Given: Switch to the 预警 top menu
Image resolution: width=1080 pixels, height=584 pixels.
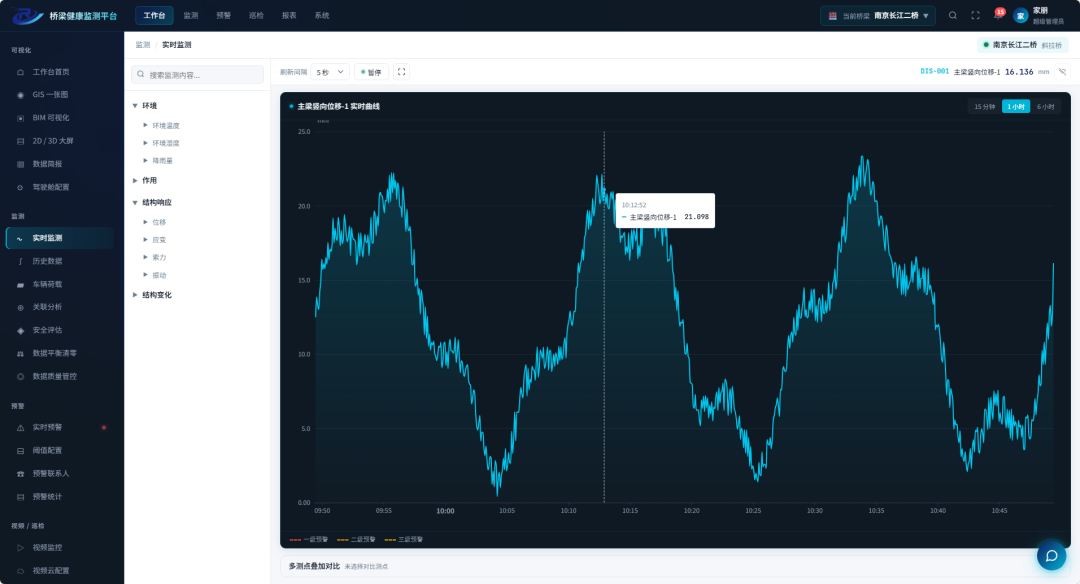Looking at the screenshot, I should [x=223, y=15].
